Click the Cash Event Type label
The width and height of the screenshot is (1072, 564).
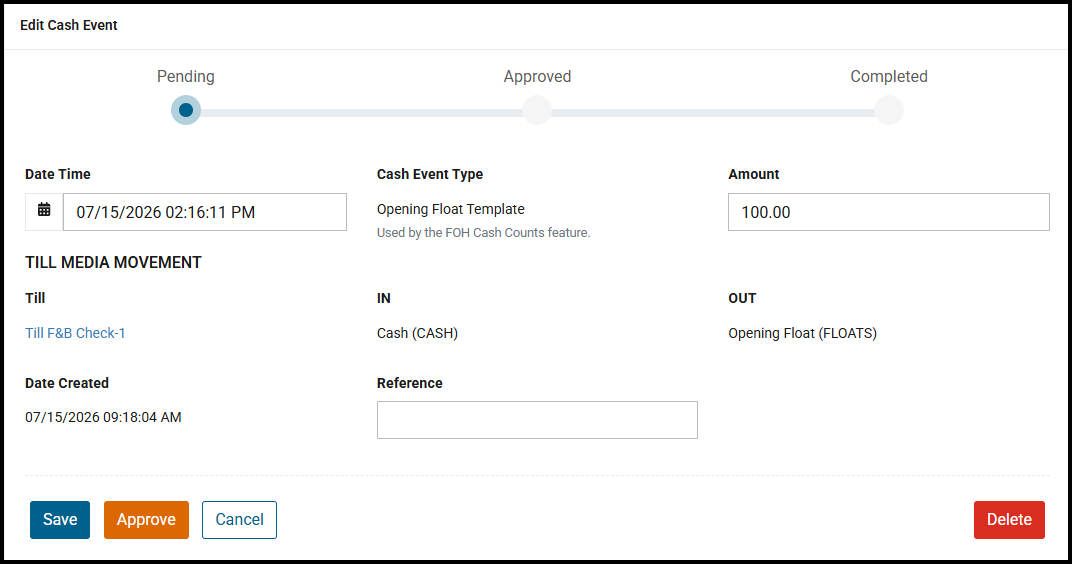pyautogui.click(x=430, y=174)
